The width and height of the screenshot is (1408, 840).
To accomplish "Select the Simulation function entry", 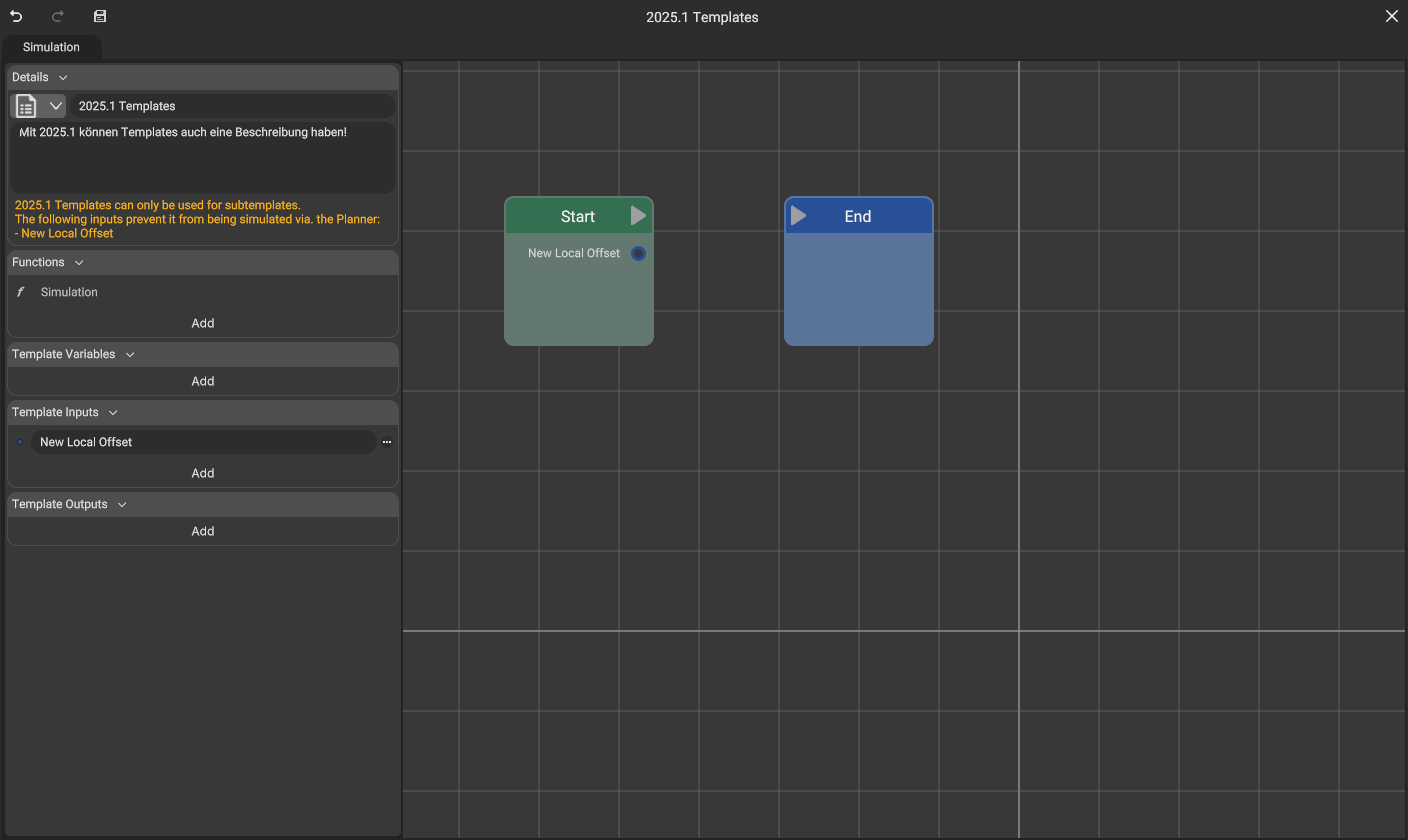I will 69,292.
